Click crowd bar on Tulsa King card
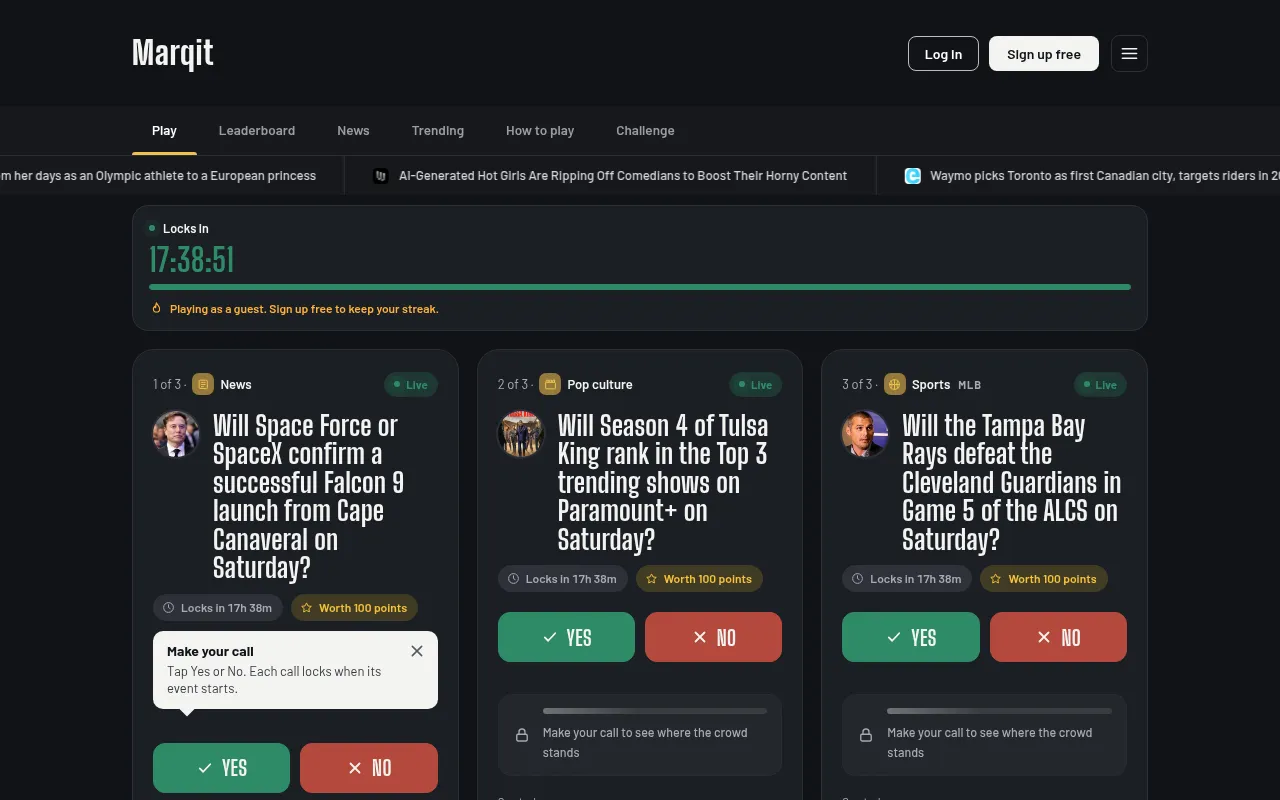This screenshot has height=800, width=1280. coord(655,711)
